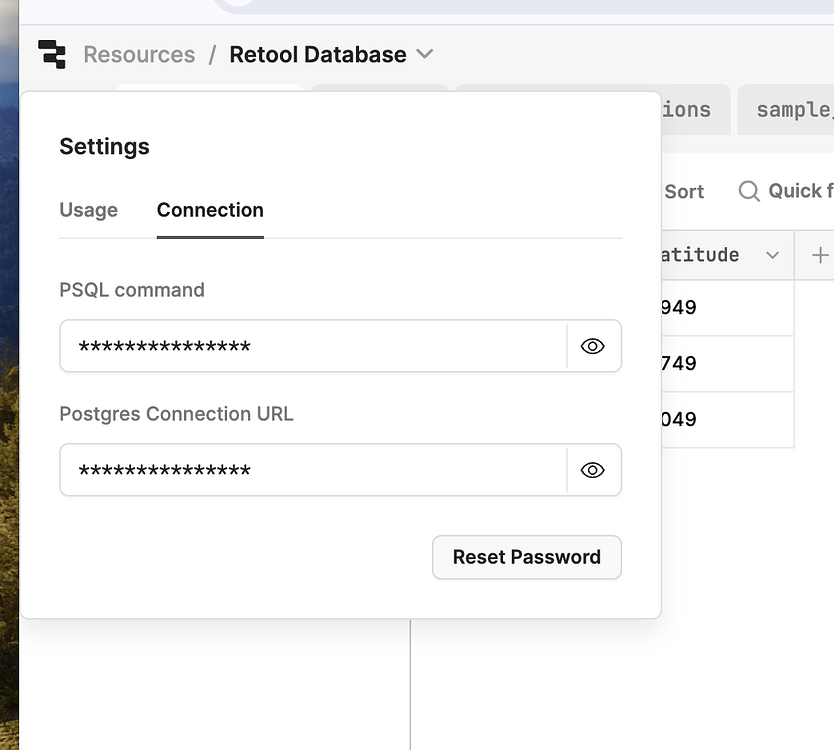Click the table cell ending in 049
The image size is (834, 750).
click(728, 420)
